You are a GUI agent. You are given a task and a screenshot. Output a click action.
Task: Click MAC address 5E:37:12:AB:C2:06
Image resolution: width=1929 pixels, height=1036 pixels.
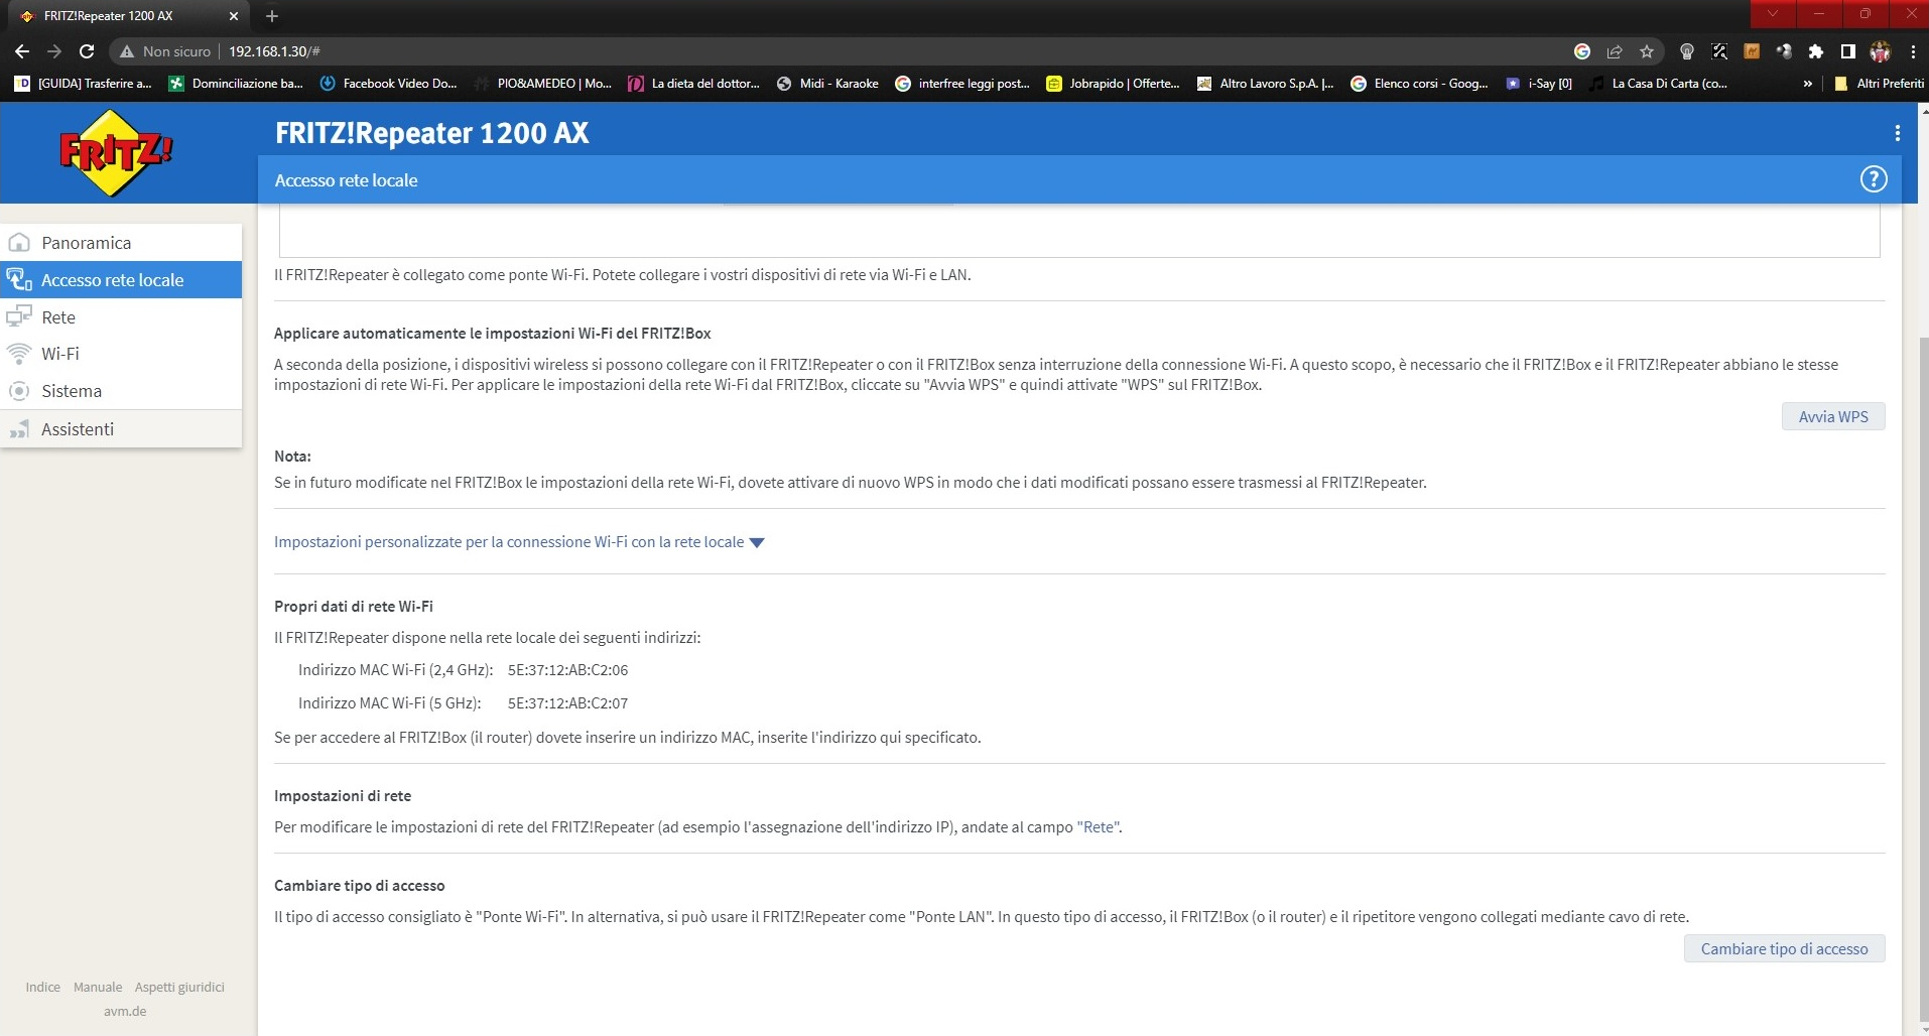[567, 670]
